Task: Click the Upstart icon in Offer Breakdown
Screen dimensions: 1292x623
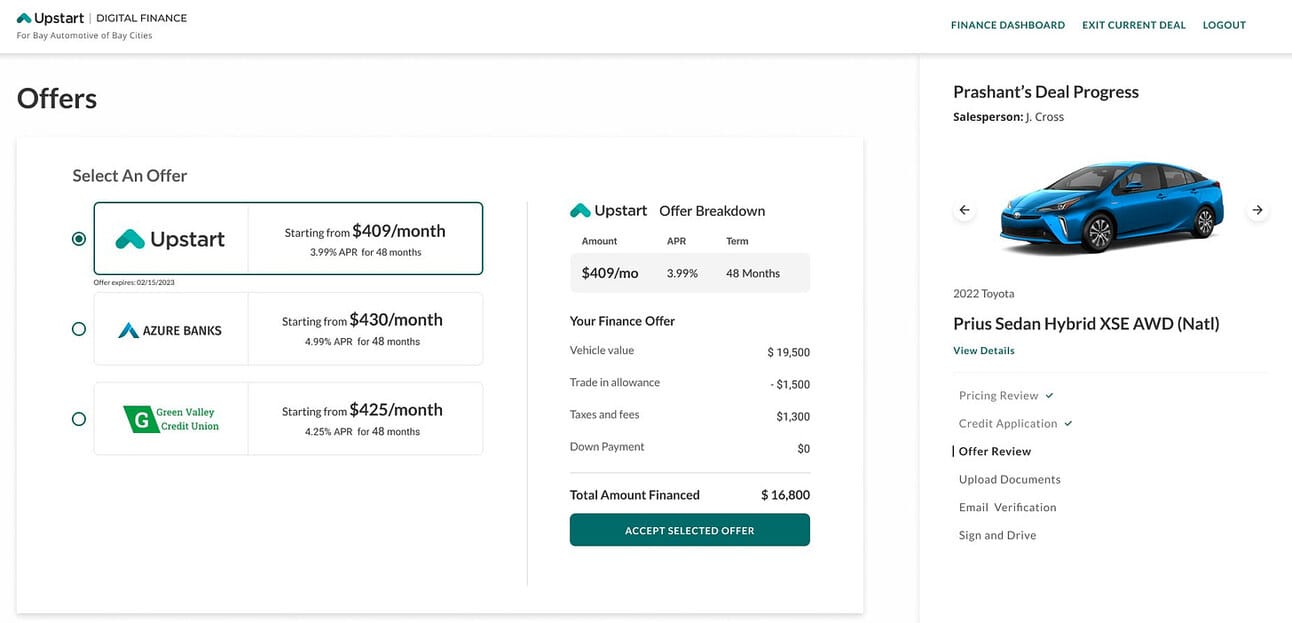Action: point(580,211)
